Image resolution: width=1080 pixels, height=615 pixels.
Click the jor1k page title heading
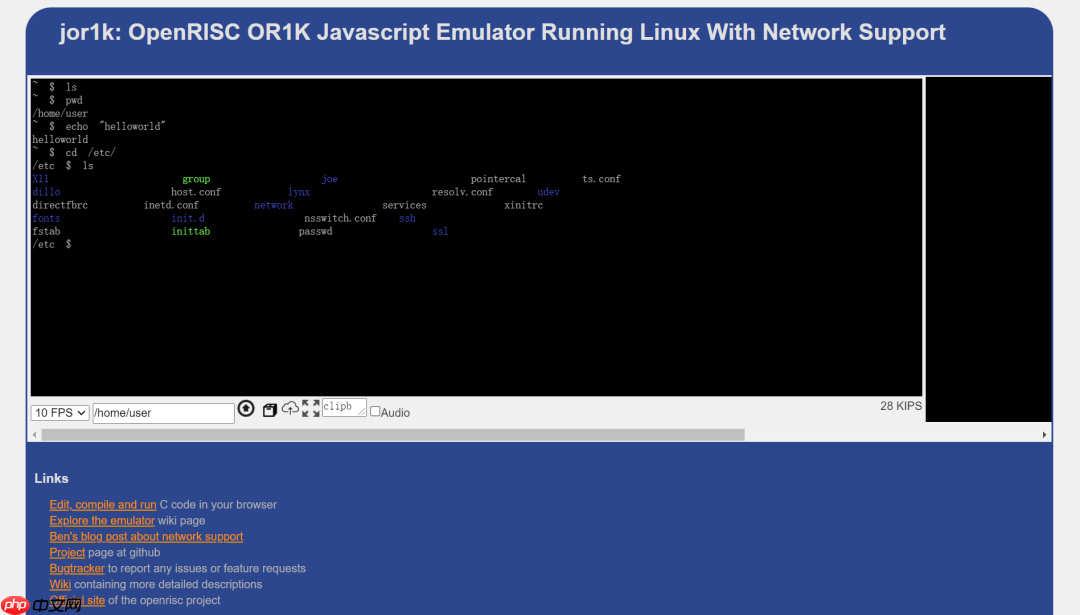click(x=502, y=32)
